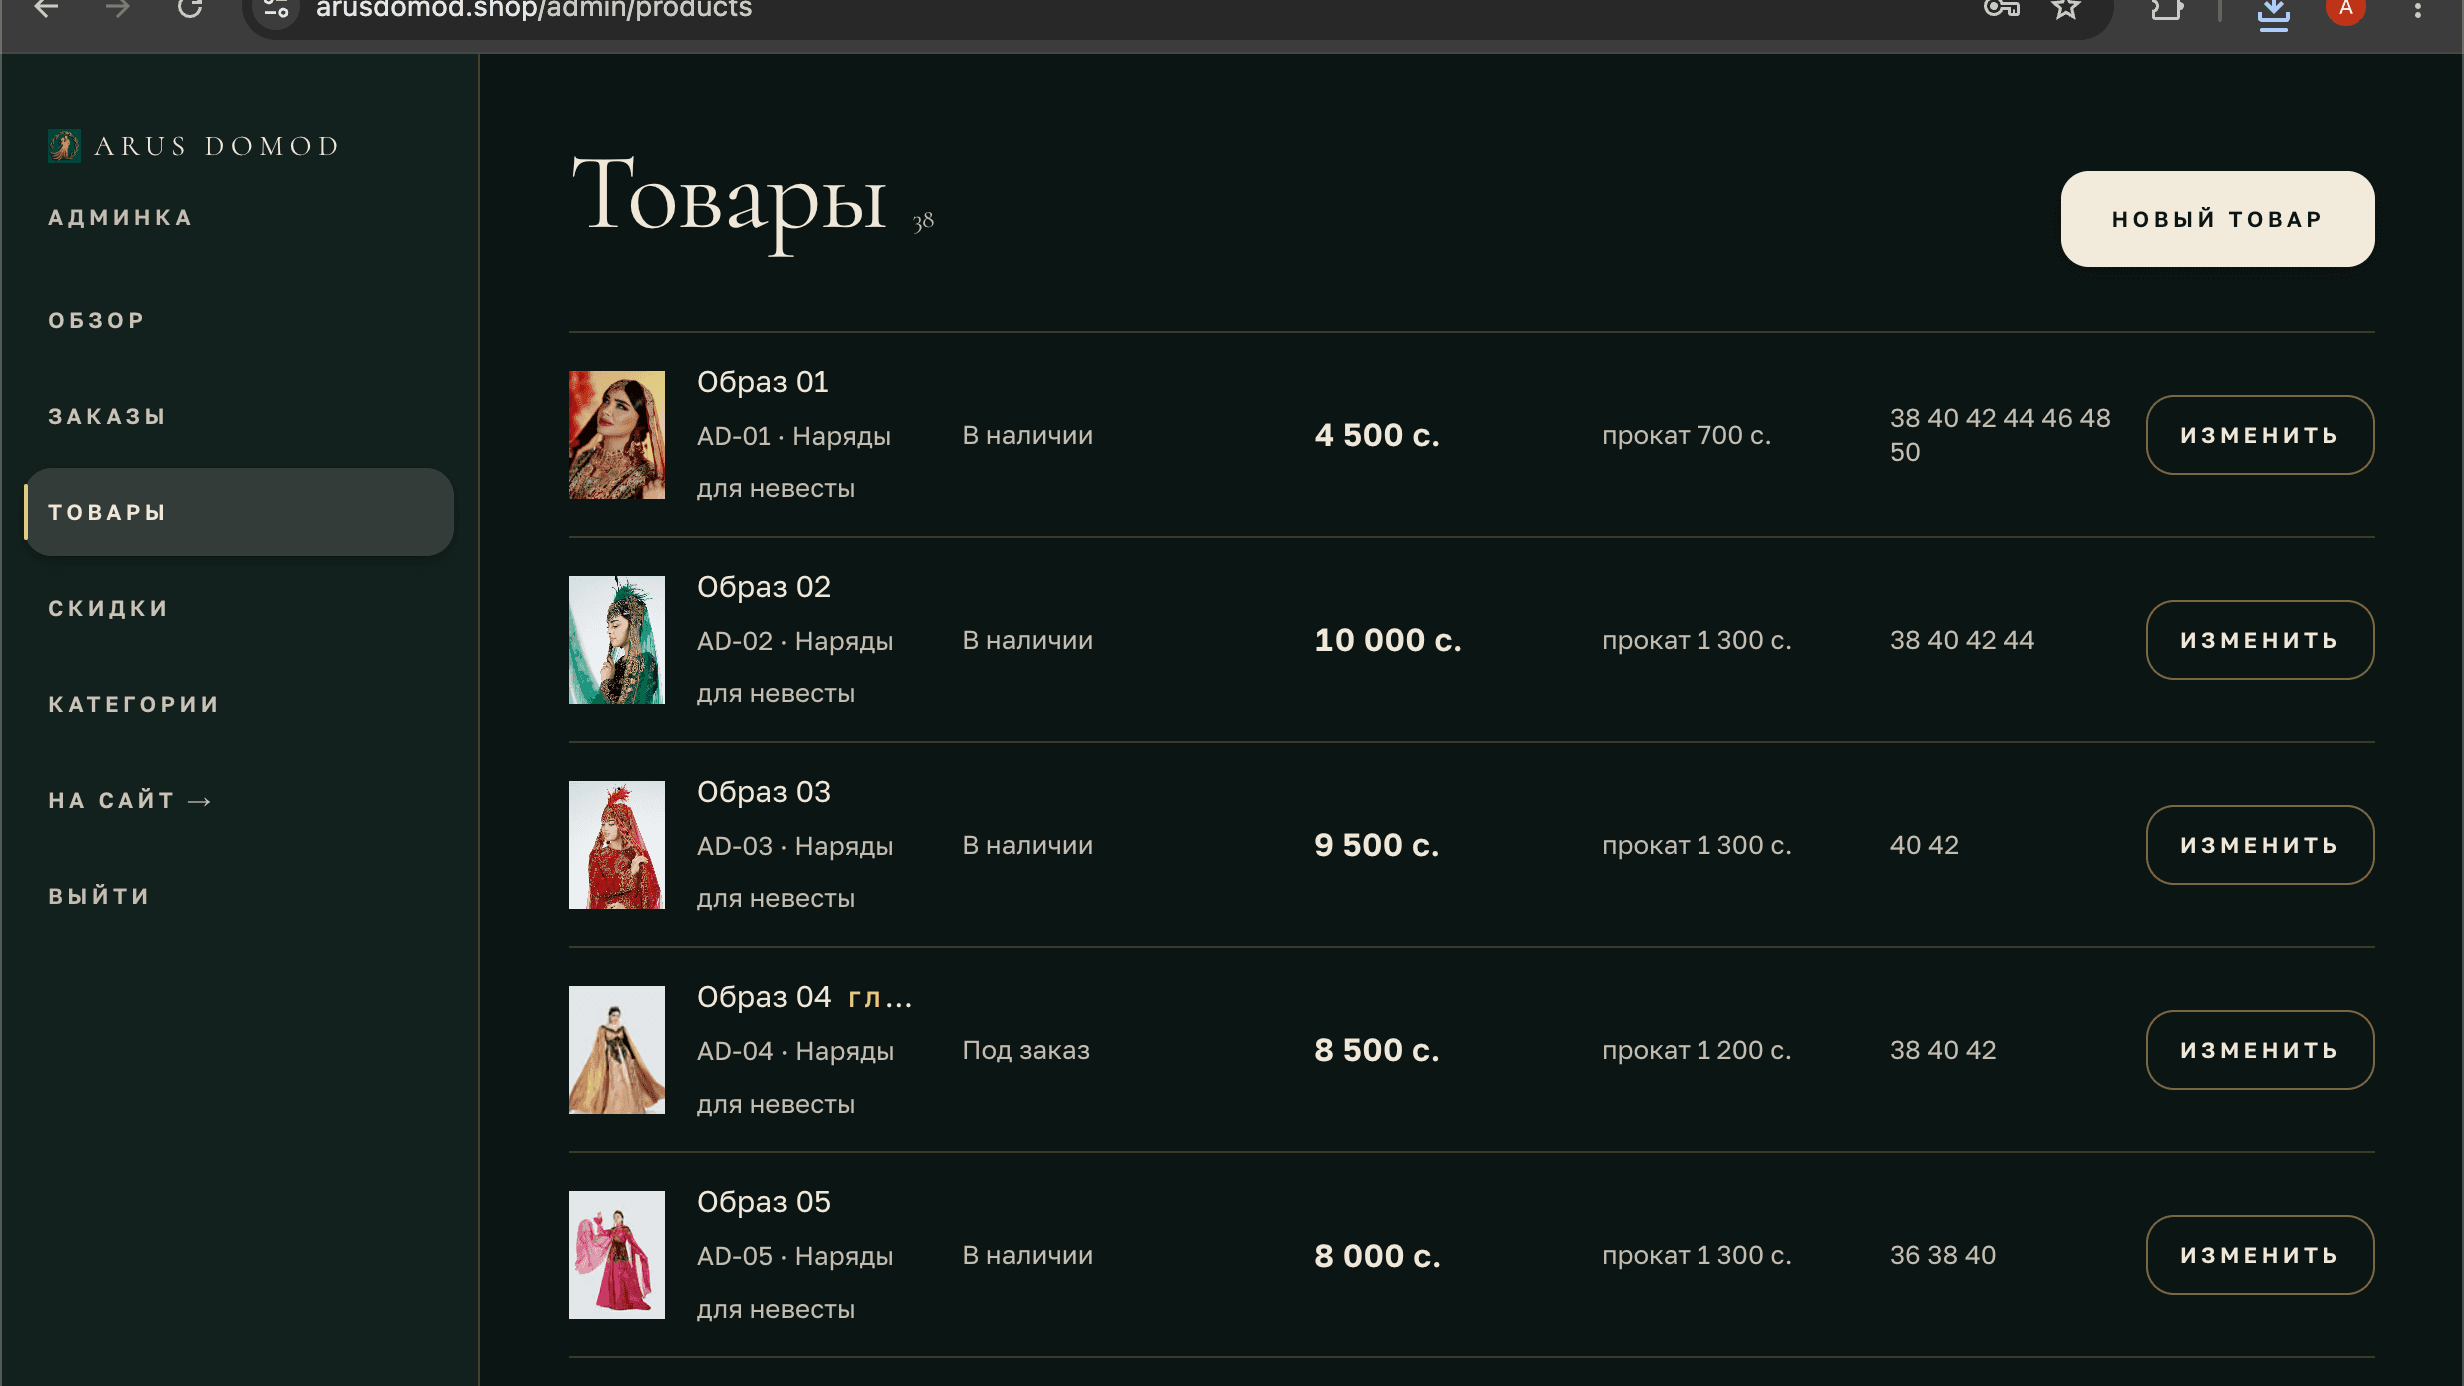Open Категории in sidebar
This screenshot has width=2464, height=1386.
[134, 704]
